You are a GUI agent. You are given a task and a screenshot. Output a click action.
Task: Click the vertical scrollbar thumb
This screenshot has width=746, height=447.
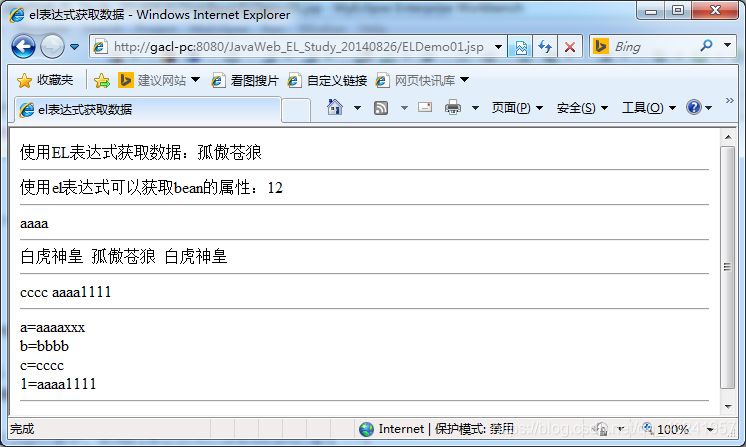[727, 267]
